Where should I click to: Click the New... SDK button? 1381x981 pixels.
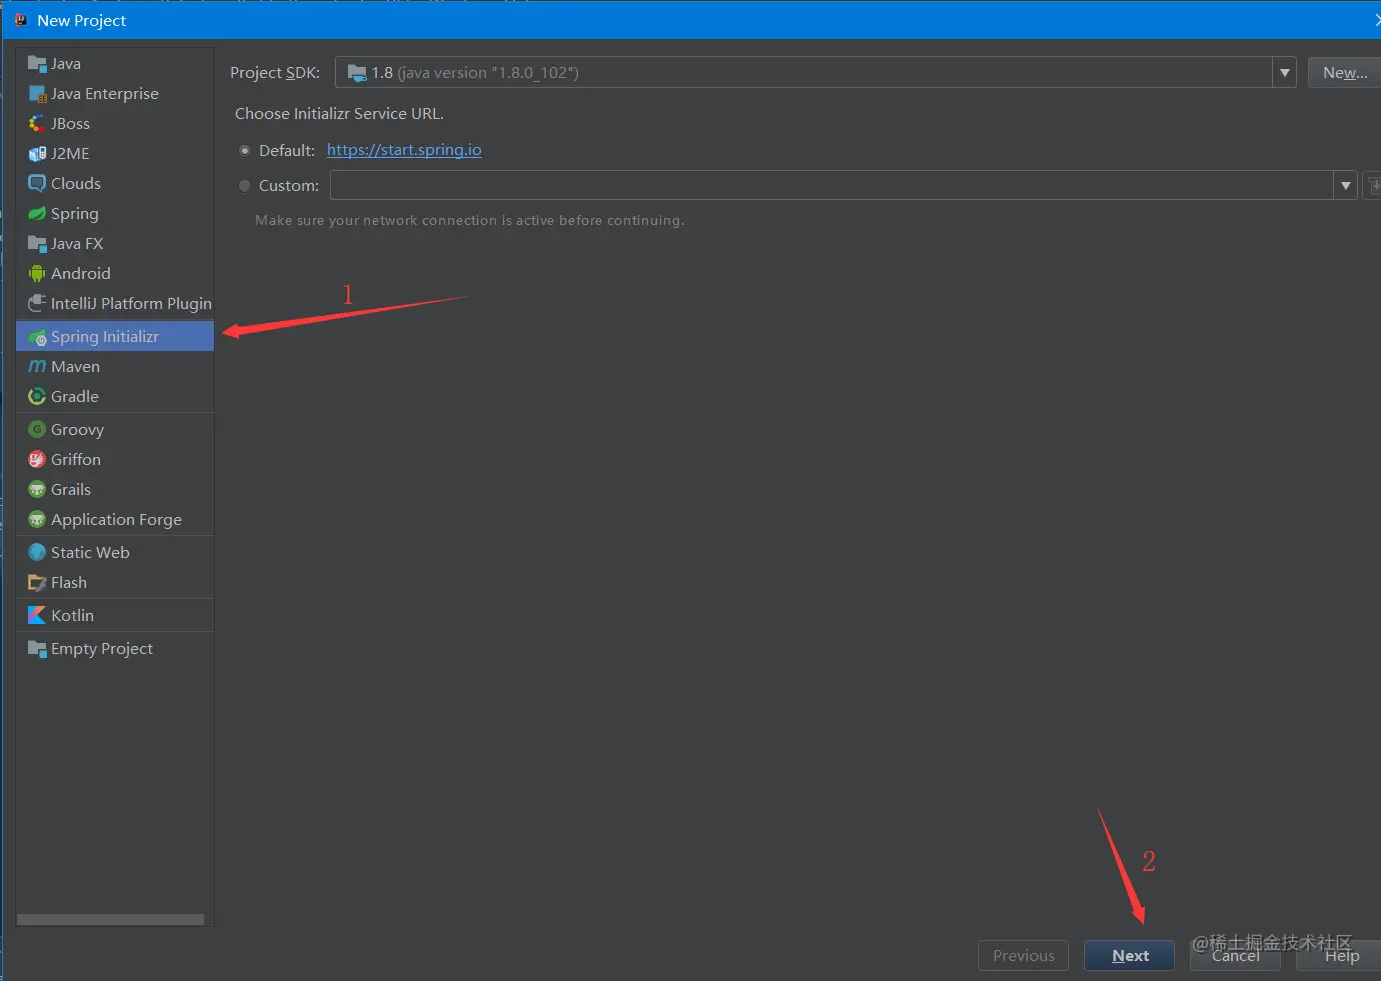click(x=1344, y=73)
